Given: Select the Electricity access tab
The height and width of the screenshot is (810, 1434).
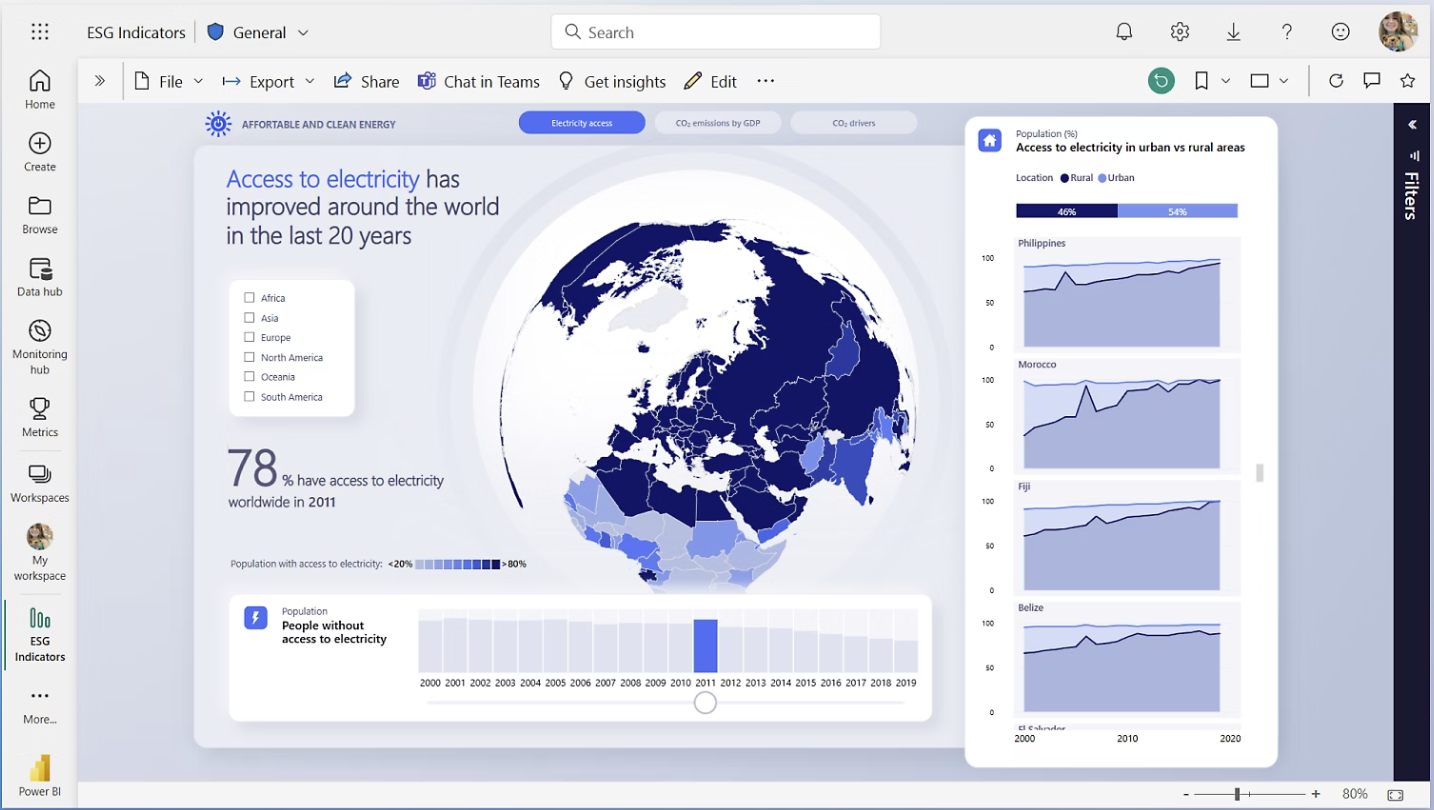Looking at the screenshot, I should 581,123.
